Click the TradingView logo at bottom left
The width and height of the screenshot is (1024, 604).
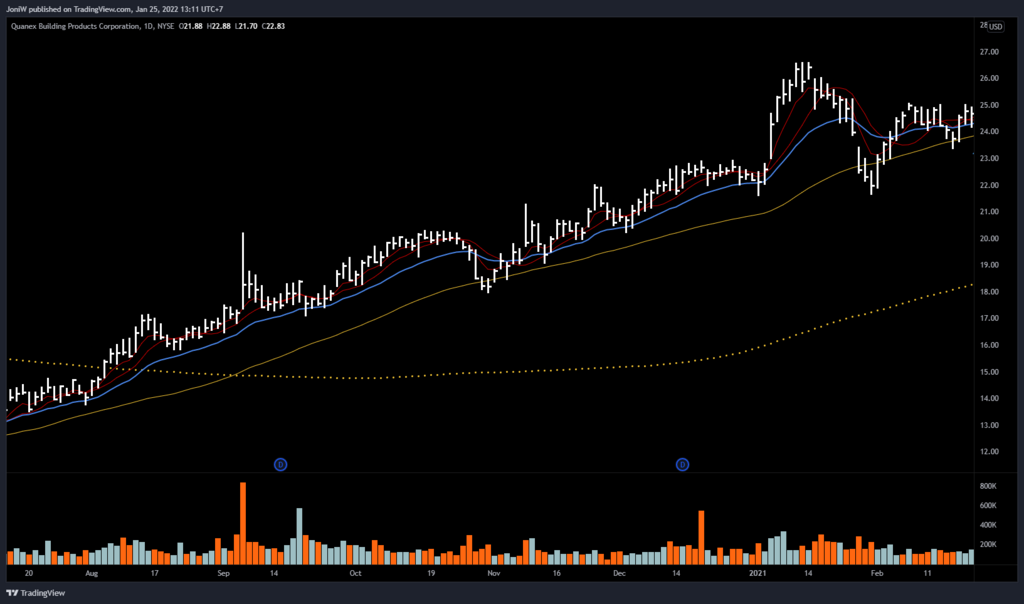[36, 591]
